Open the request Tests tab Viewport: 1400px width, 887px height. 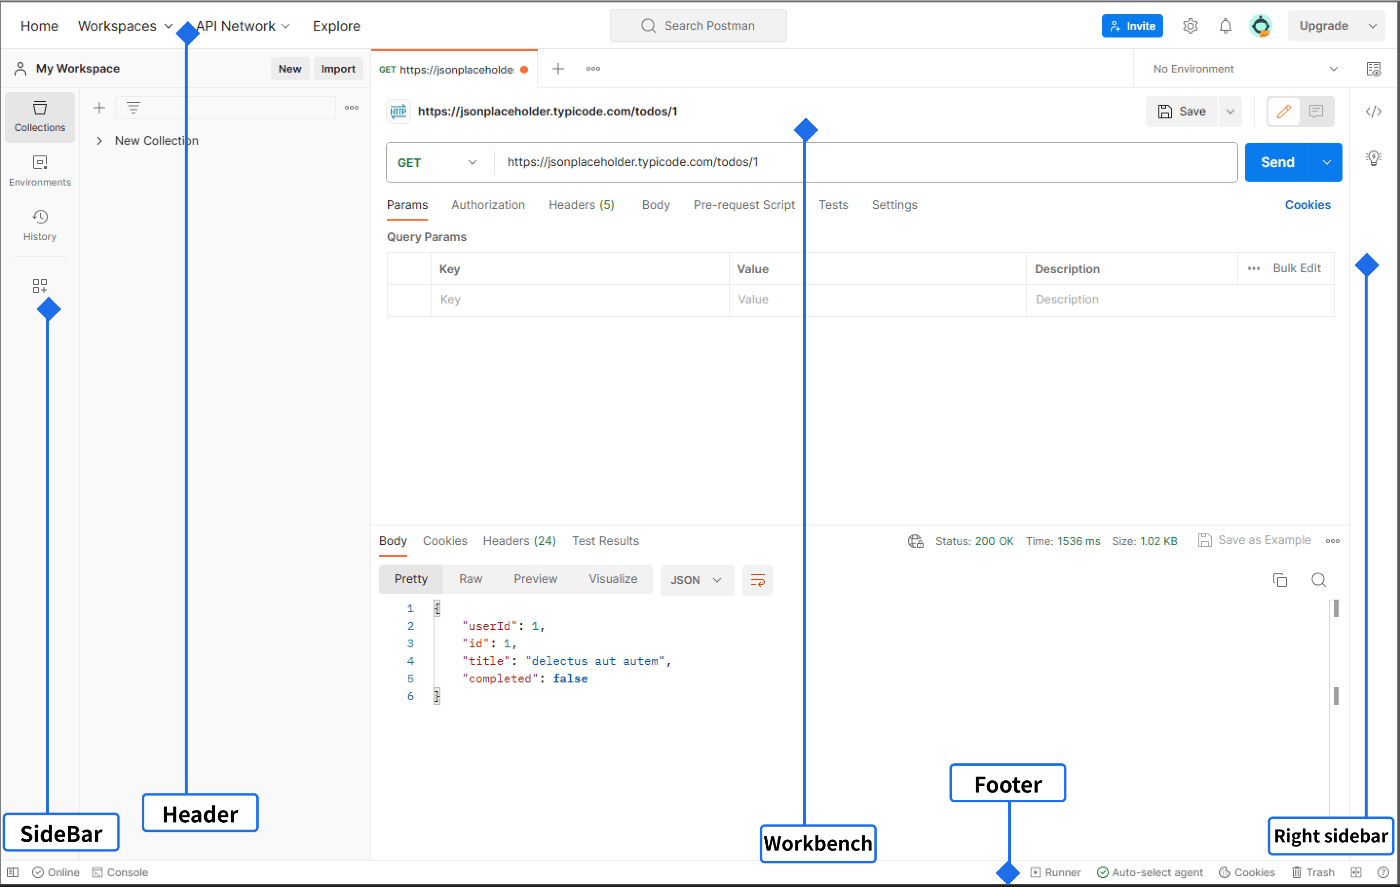[x=833, y=205]
